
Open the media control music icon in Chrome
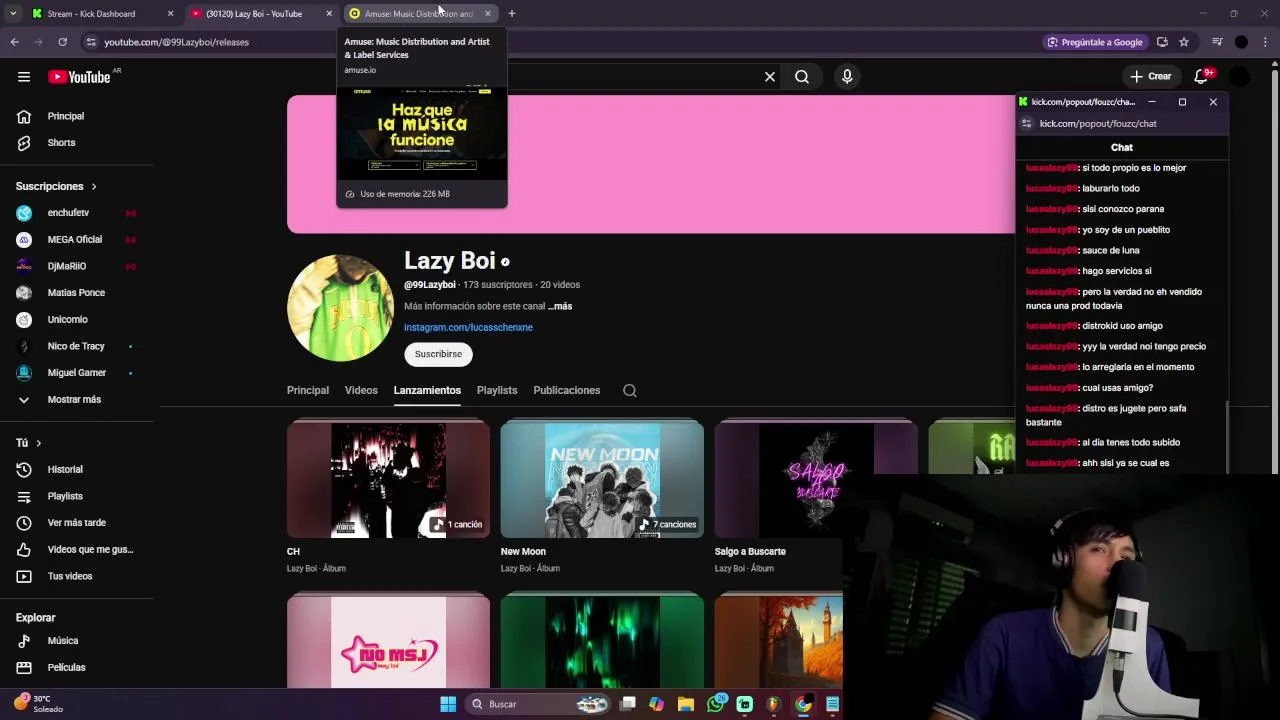click(1217, 42)
